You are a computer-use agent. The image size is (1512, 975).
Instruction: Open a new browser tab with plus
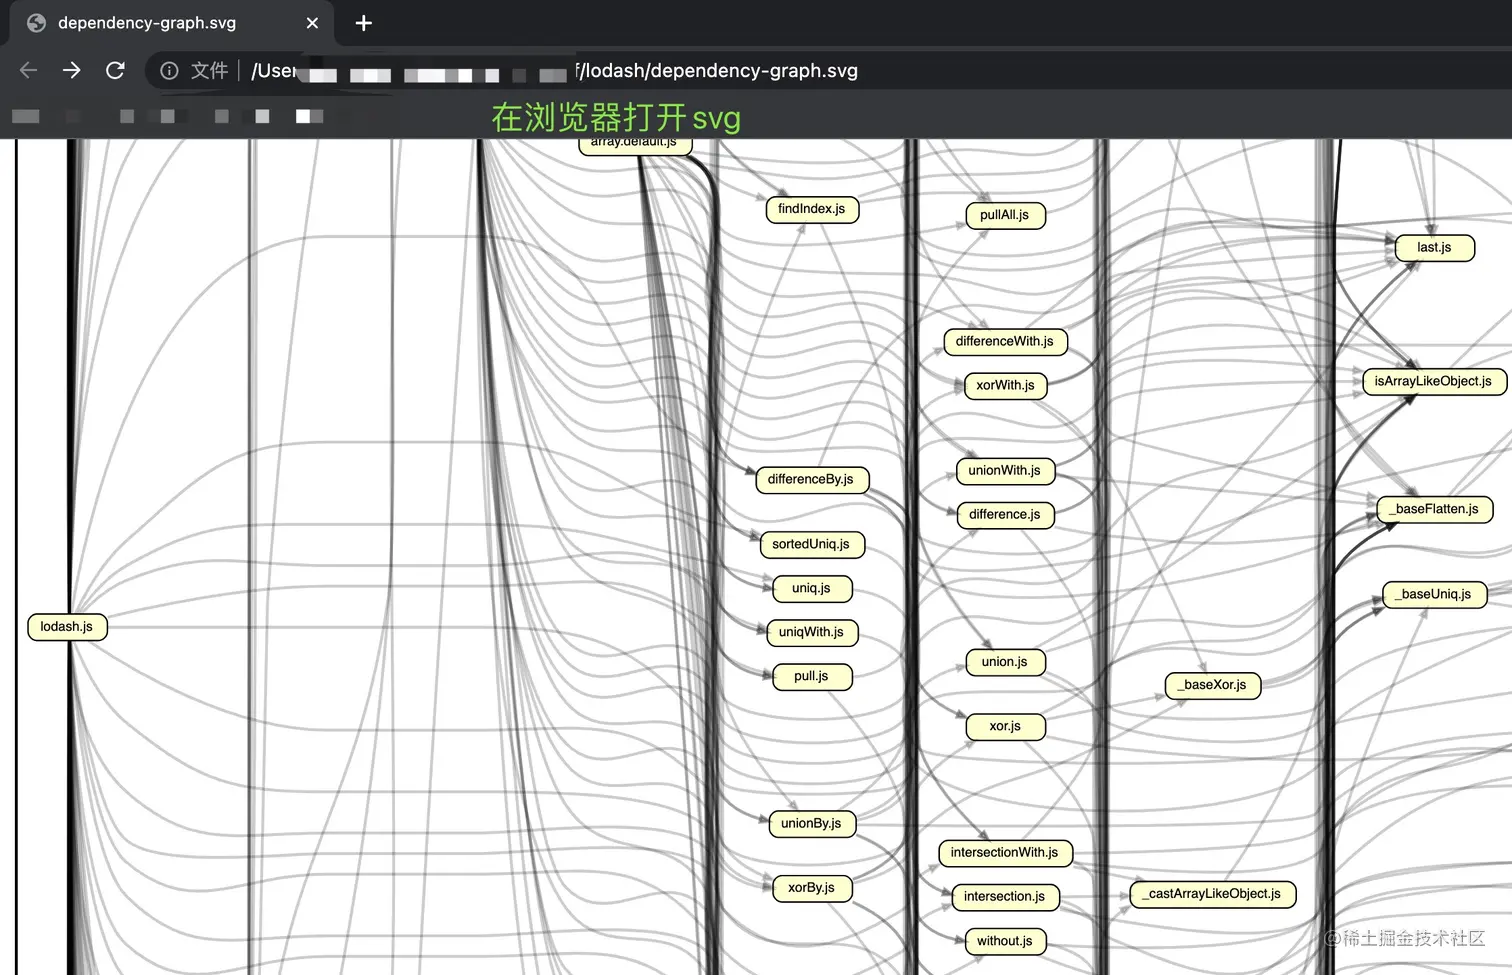click(364, 23)
